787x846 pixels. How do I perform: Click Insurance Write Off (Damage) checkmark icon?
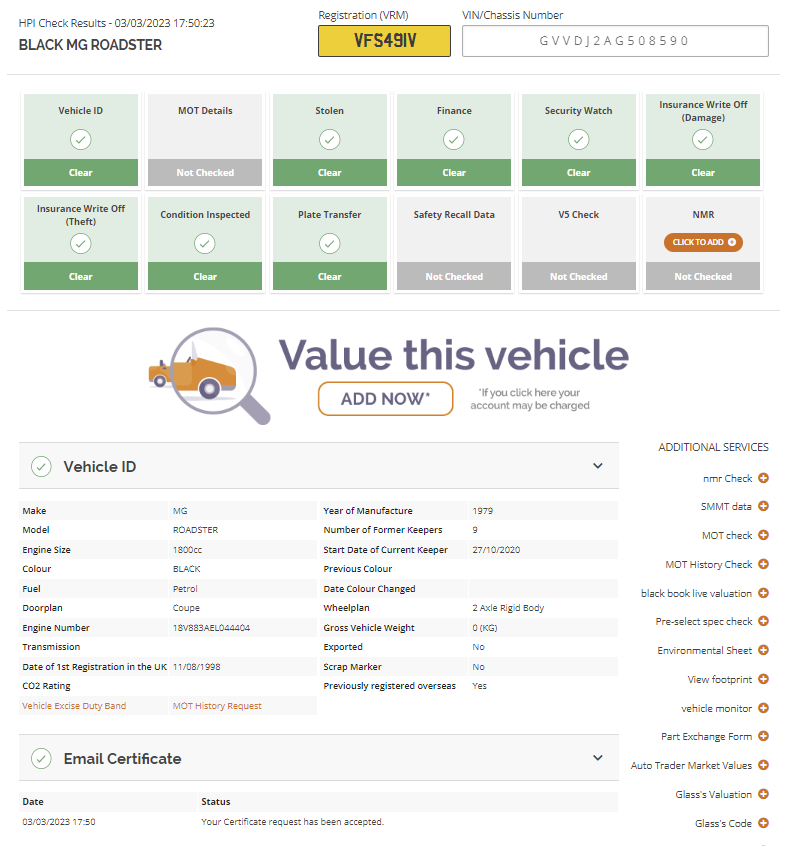[703, 140]
